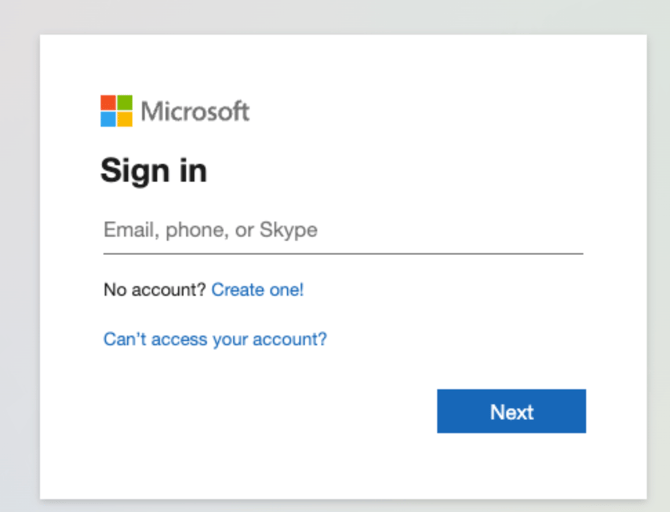The image size is (670, 512).
Task: Click the Microsoft wordmark text
Action: coord(195,111)
